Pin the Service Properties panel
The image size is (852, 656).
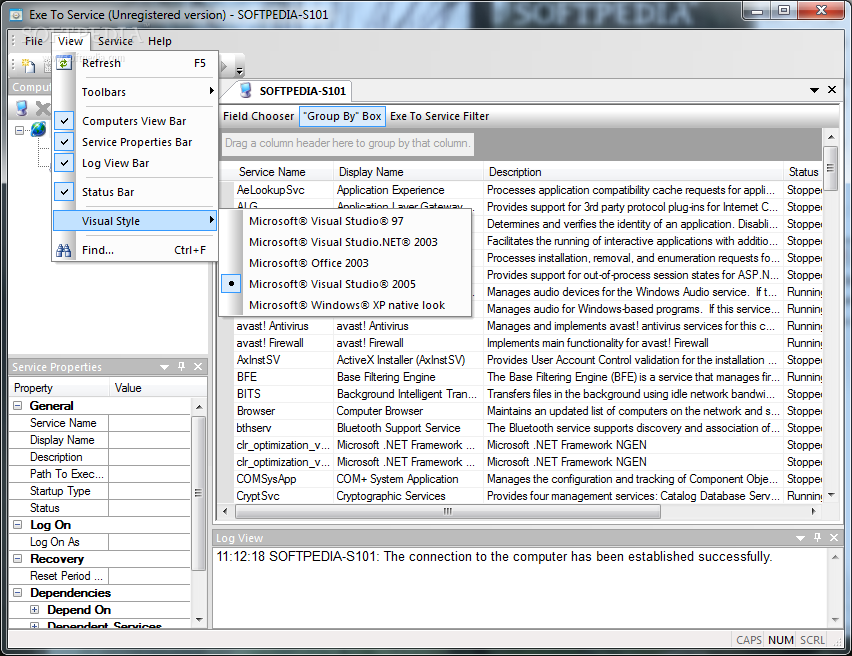(x=181, y=367)
